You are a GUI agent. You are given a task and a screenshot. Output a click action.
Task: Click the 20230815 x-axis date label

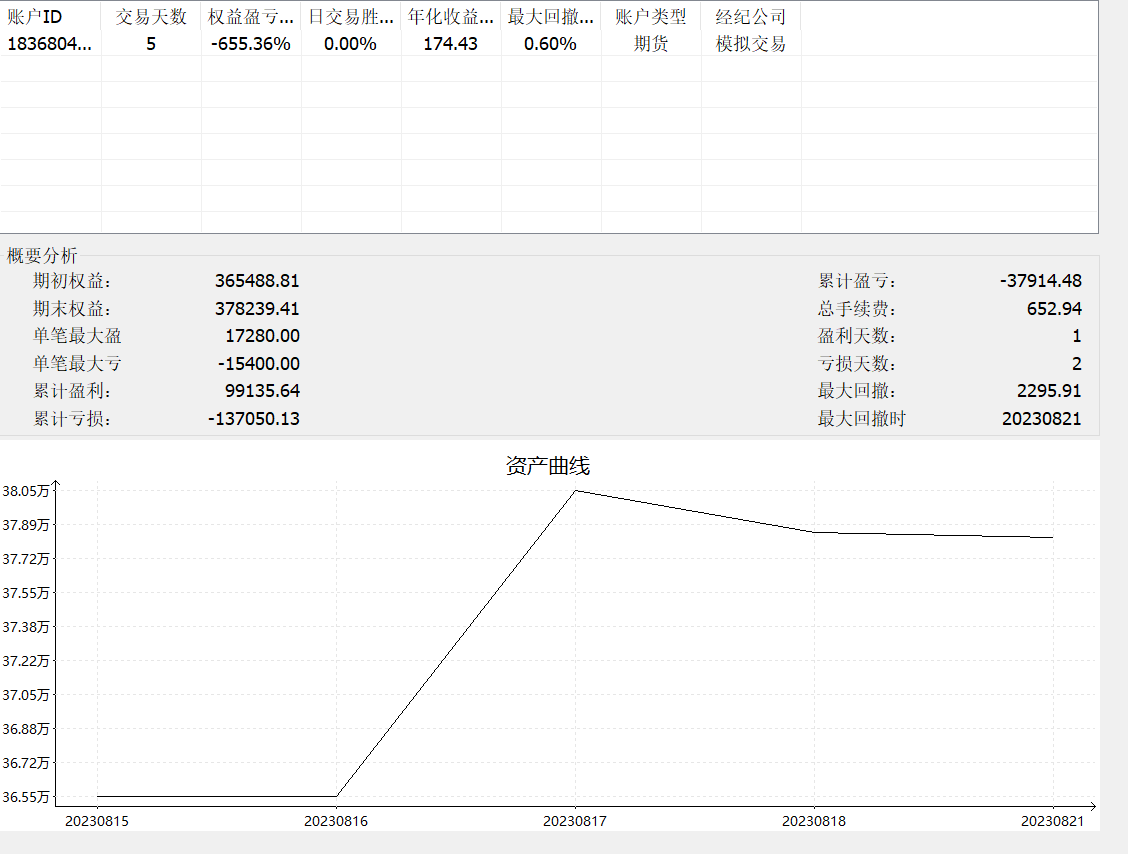coord(97,821)
